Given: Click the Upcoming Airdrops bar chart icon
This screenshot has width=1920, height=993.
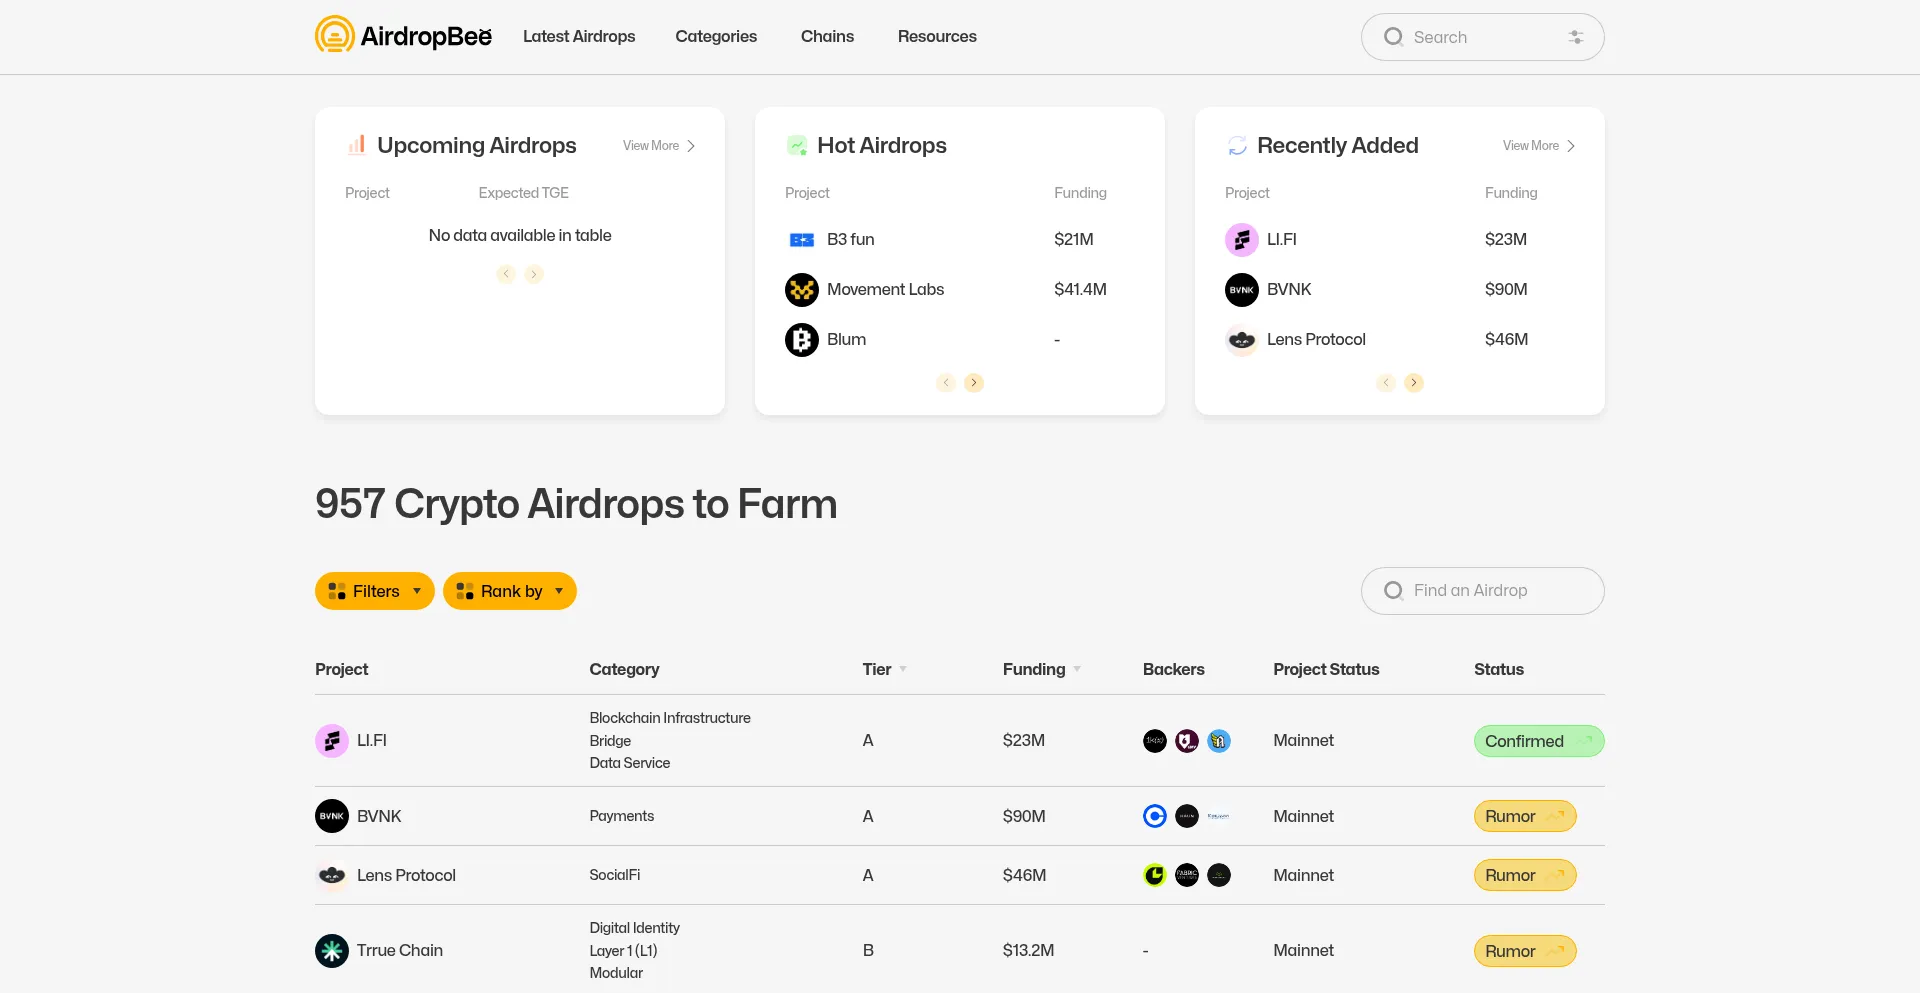Looking at the screenshot, I should tap(356, 145).
